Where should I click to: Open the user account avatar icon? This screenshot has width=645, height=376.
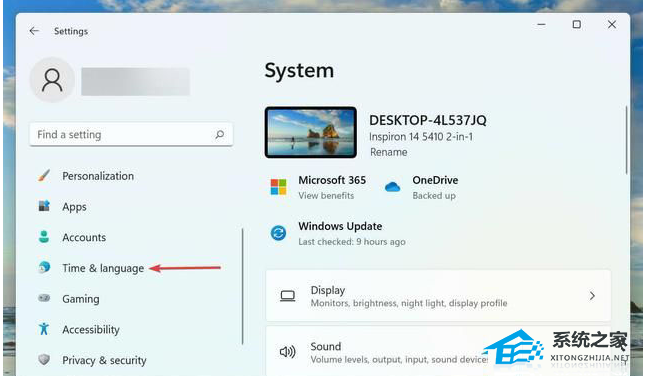pyautogui.click(x=52, y=80)
